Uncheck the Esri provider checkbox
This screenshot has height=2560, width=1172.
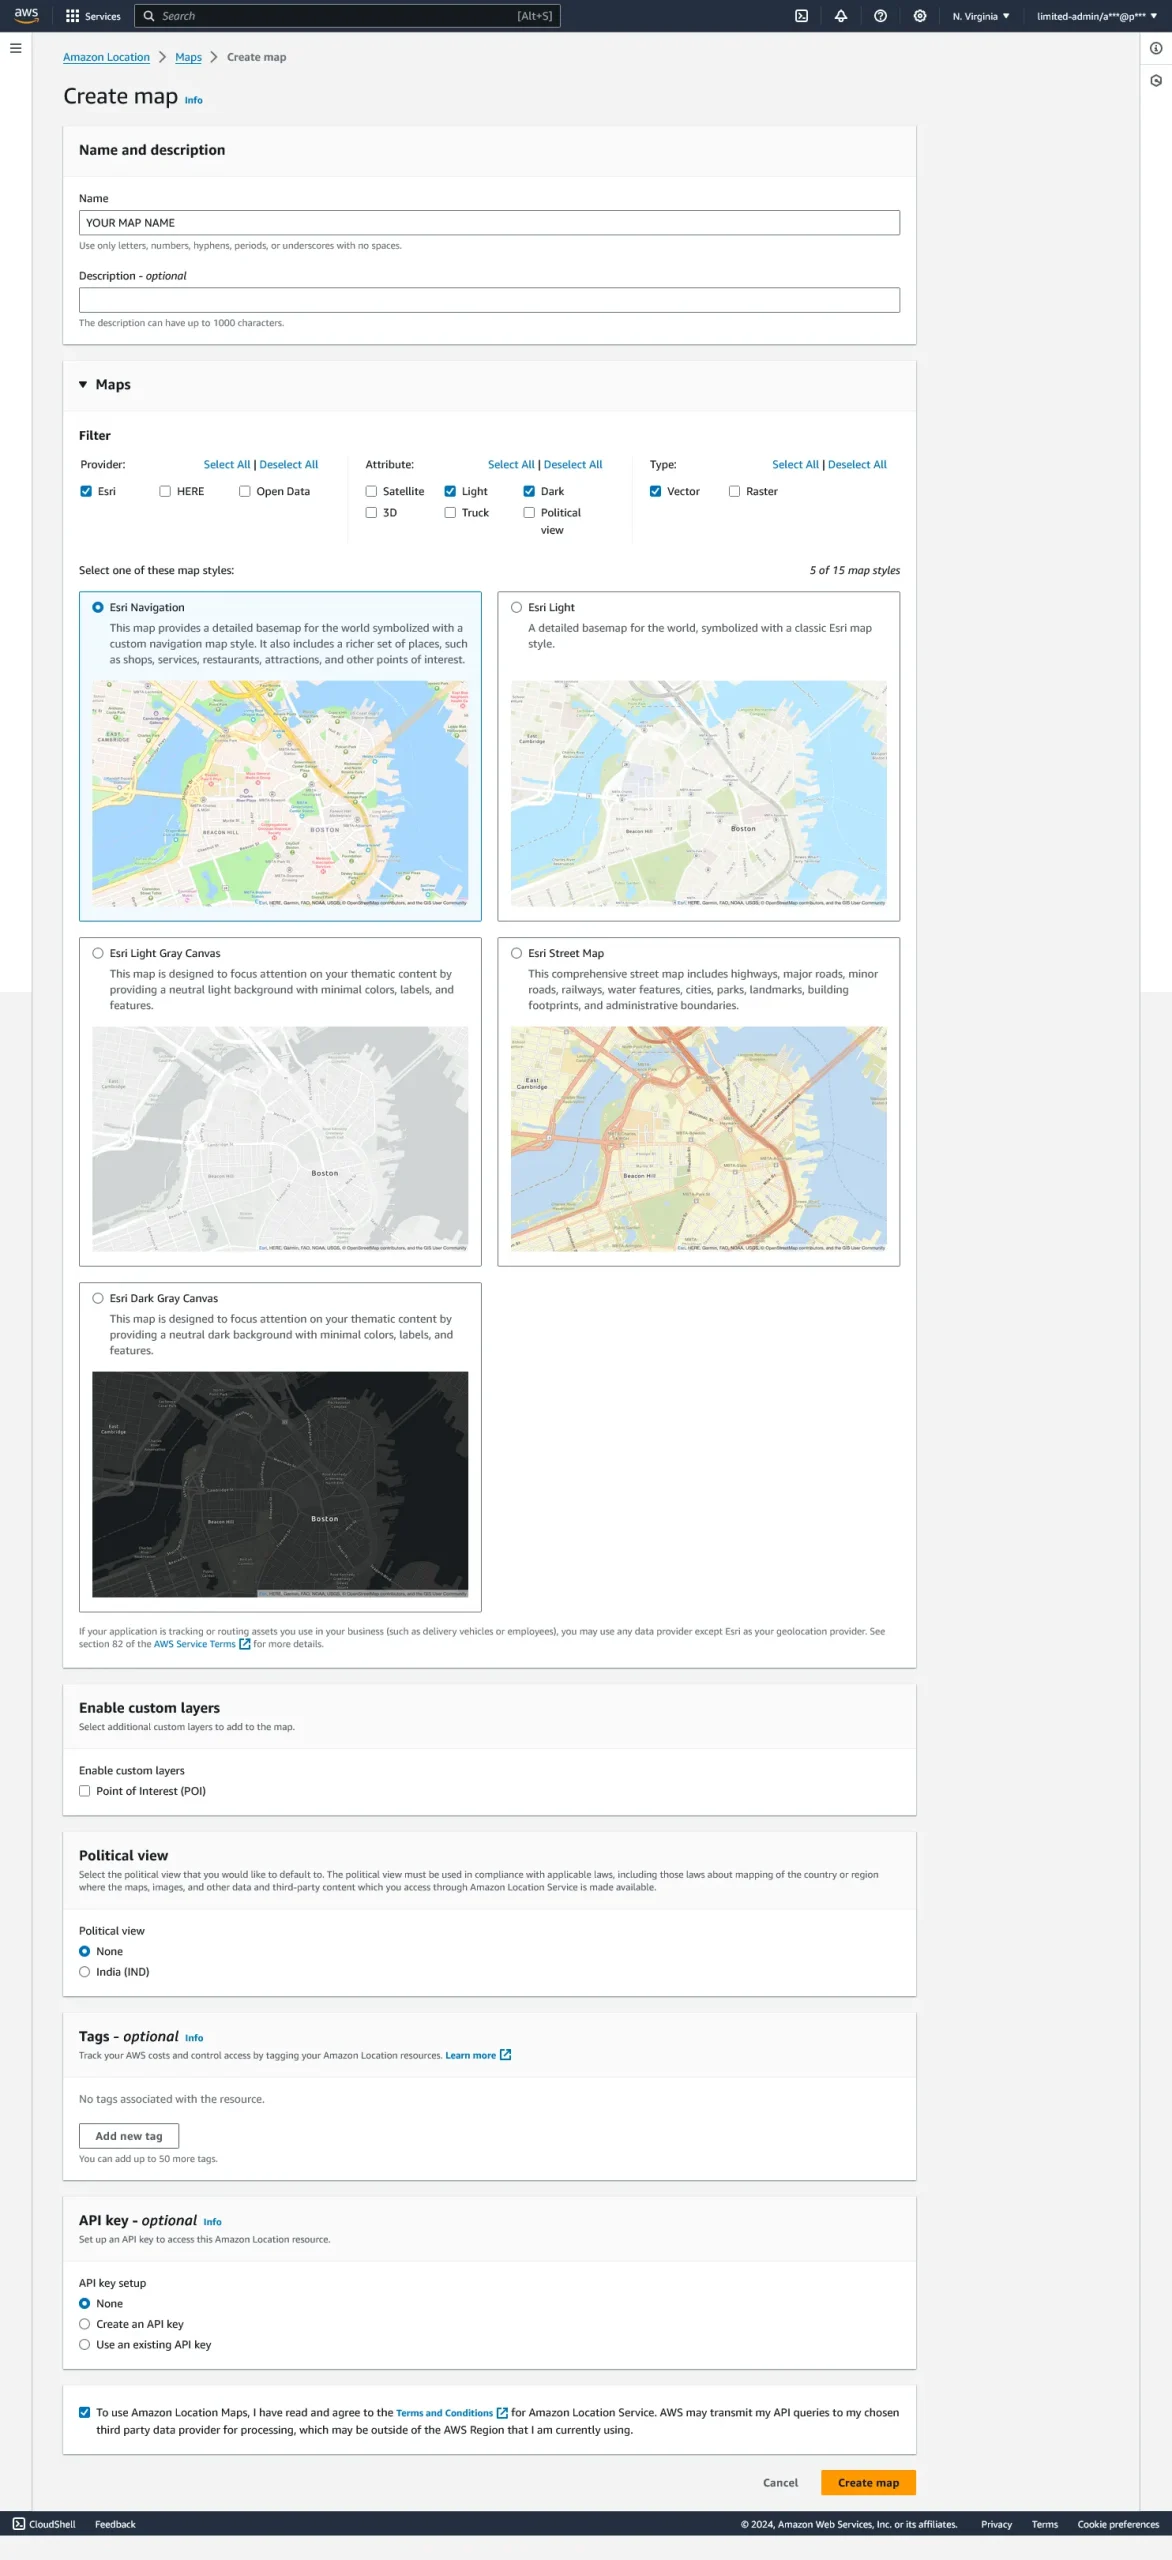pos(86,492)
